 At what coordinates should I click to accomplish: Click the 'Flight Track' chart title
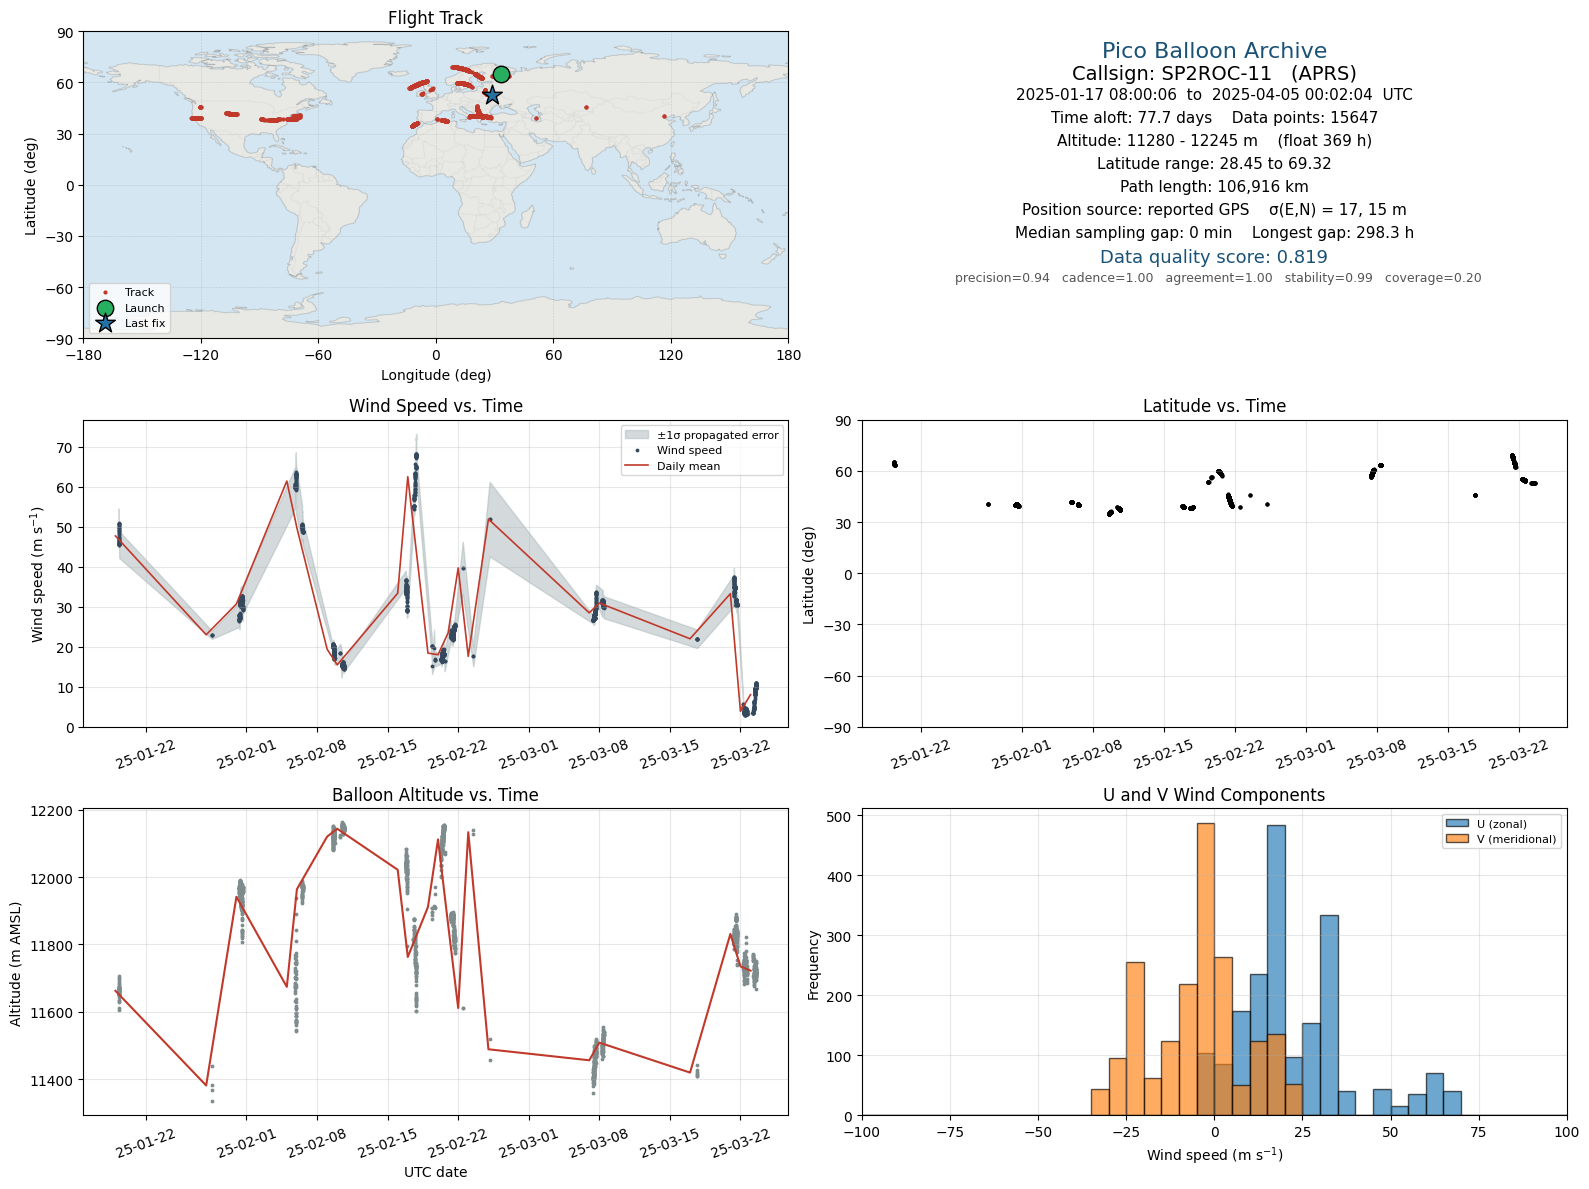tap(435, 18)
